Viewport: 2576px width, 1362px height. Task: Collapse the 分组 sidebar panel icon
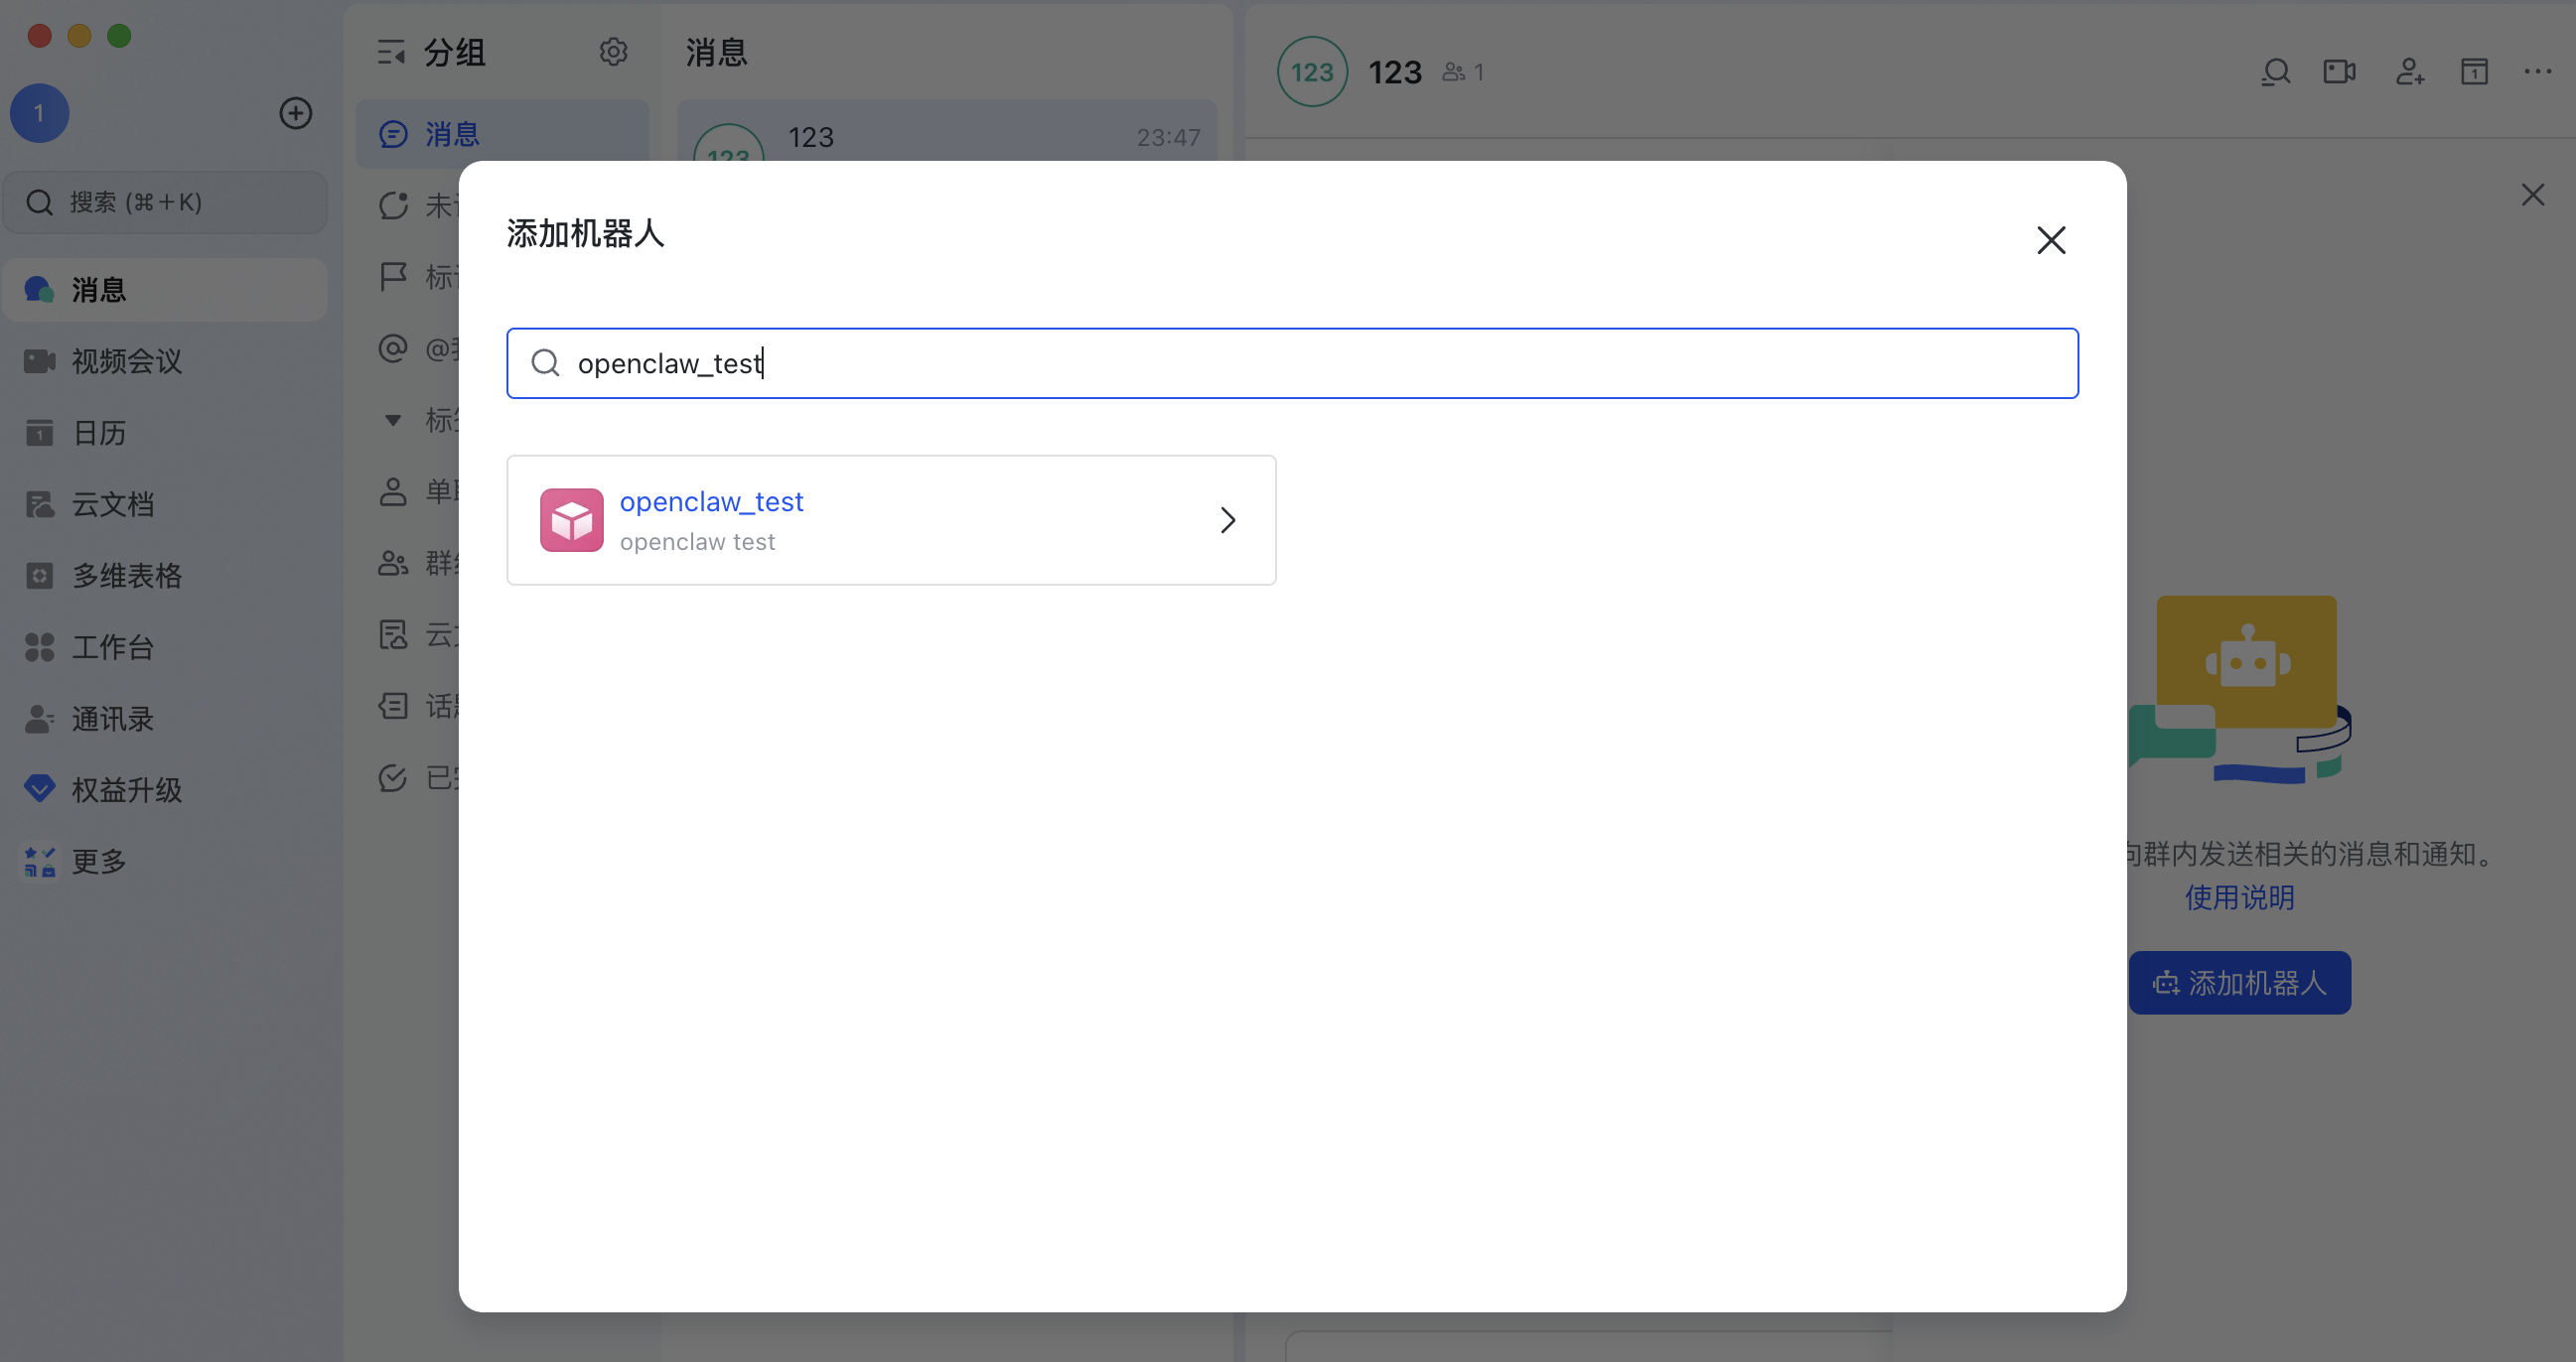pyautogui.click(x=391, y=52)
